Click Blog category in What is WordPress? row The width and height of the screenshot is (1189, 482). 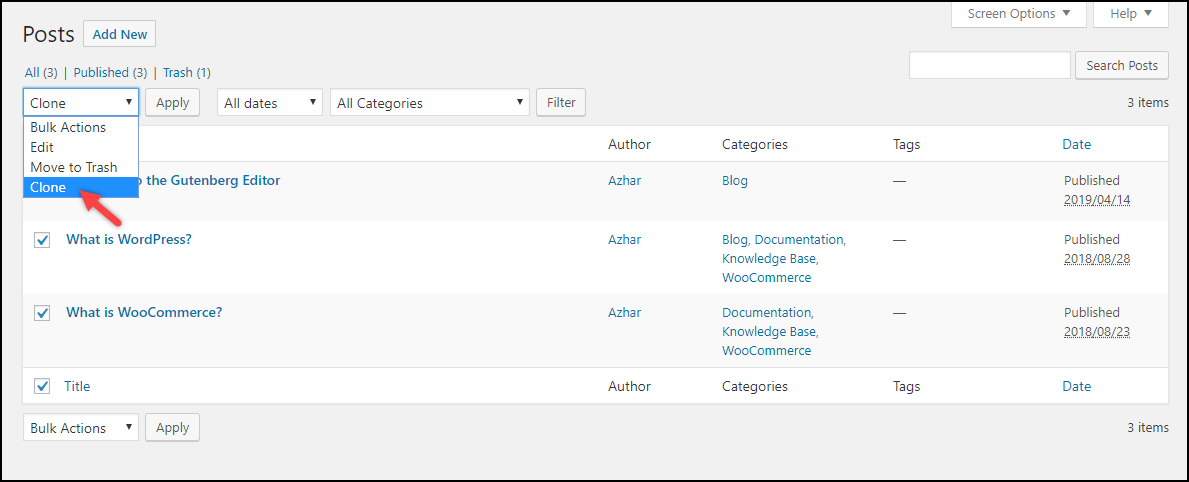tap(735, 239)
